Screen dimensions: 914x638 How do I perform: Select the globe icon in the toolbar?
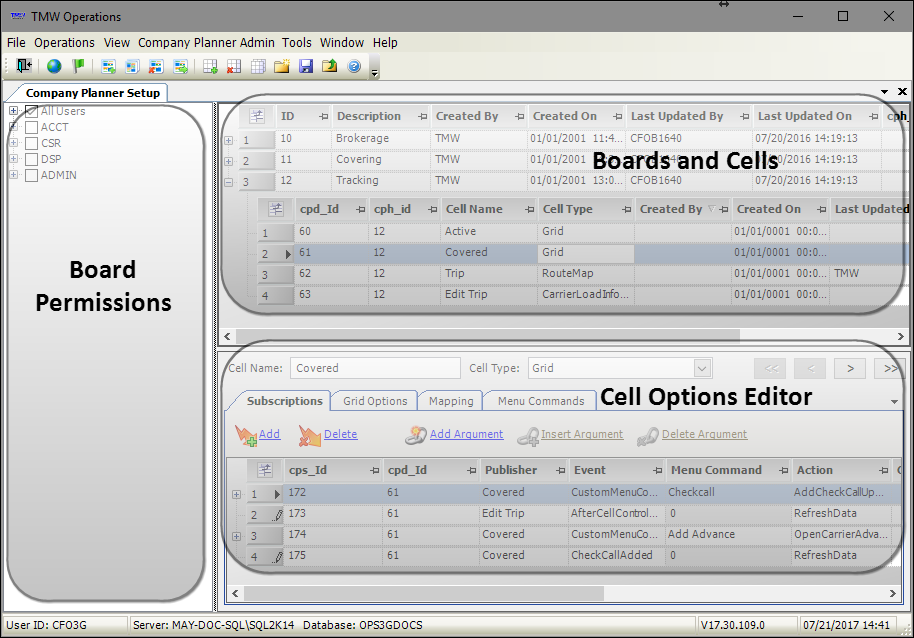point(55,67)
